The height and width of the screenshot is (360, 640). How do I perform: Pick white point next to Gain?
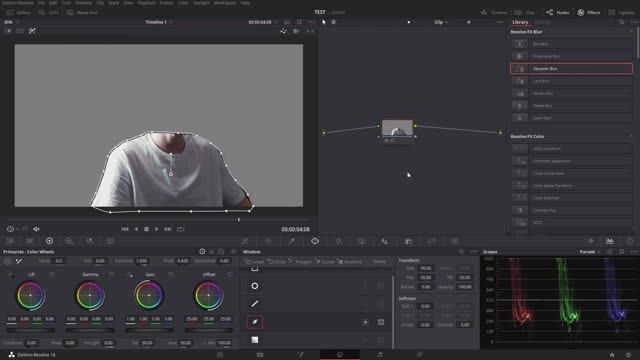129,275
